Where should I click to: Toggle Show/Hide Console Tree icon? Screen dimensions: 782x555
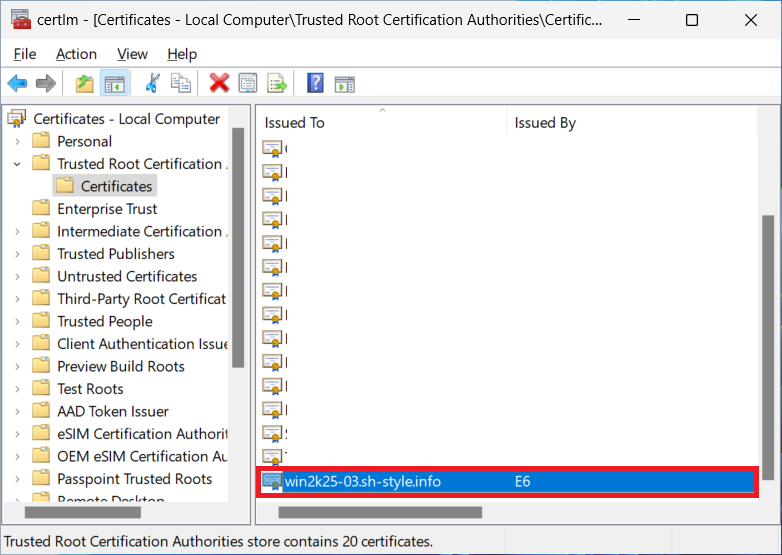click(x=115, y=83)
